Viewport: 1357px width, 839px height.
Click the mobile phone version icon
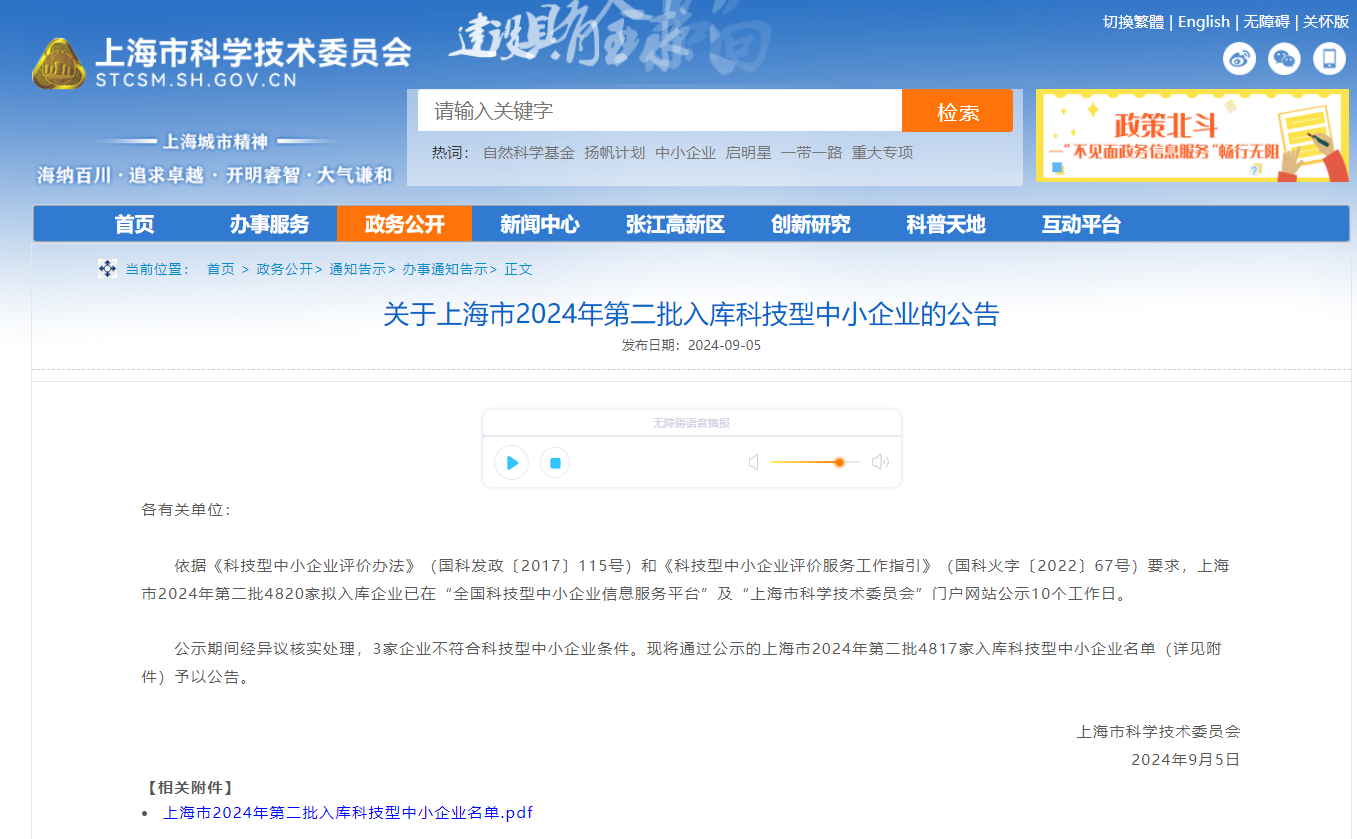coord(1329,59)
